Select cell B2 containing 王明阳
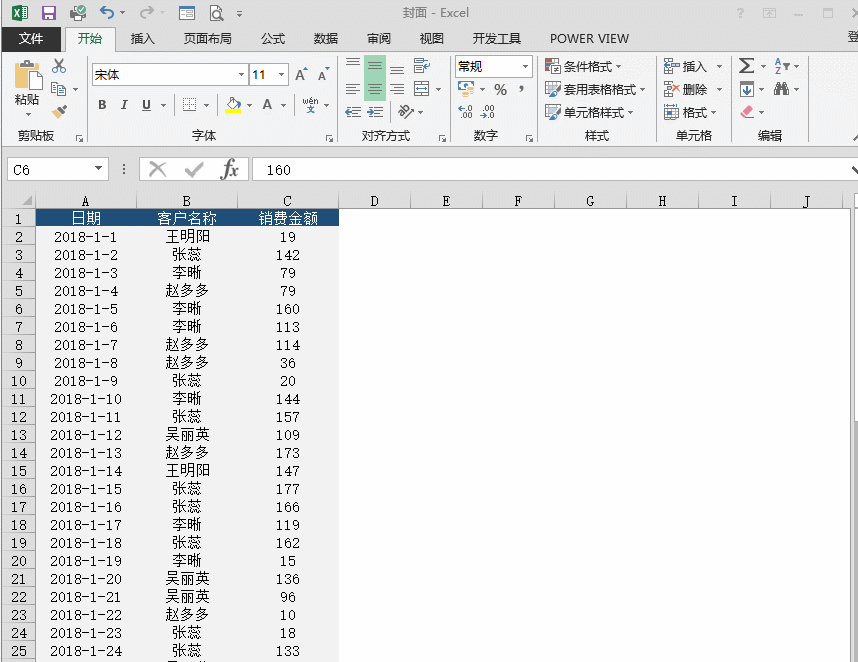 click(187, 237)
